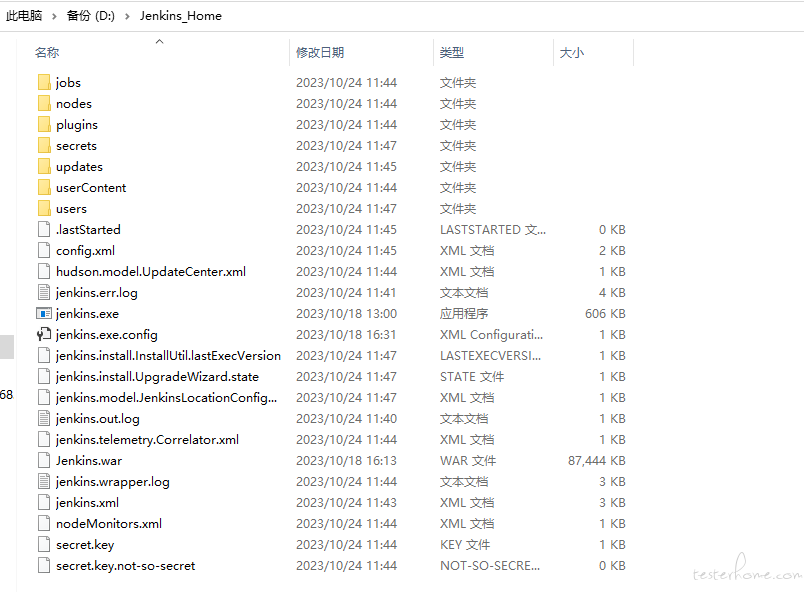Select the folder name userContent

pos(91,188)
